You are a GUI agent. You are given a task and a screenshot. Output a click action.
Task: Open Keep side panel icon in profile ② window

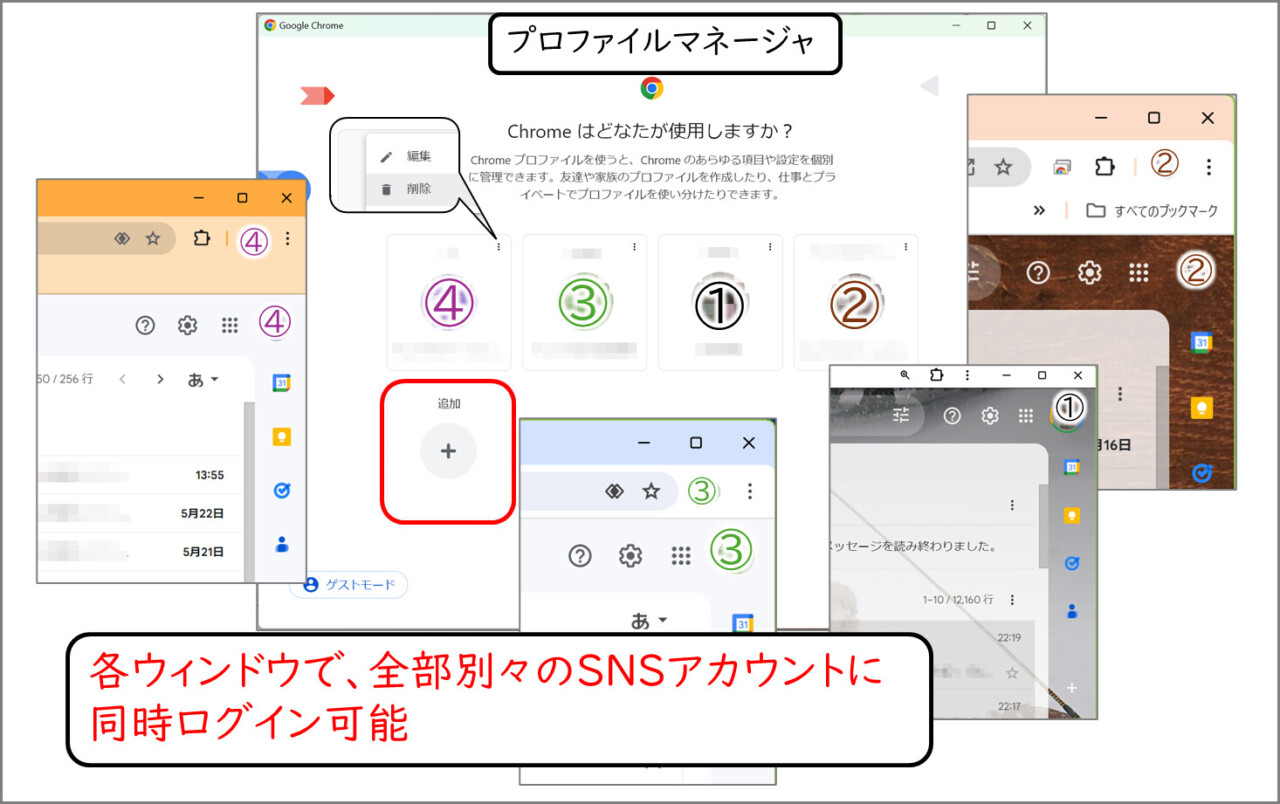(x=1201, y=407)
